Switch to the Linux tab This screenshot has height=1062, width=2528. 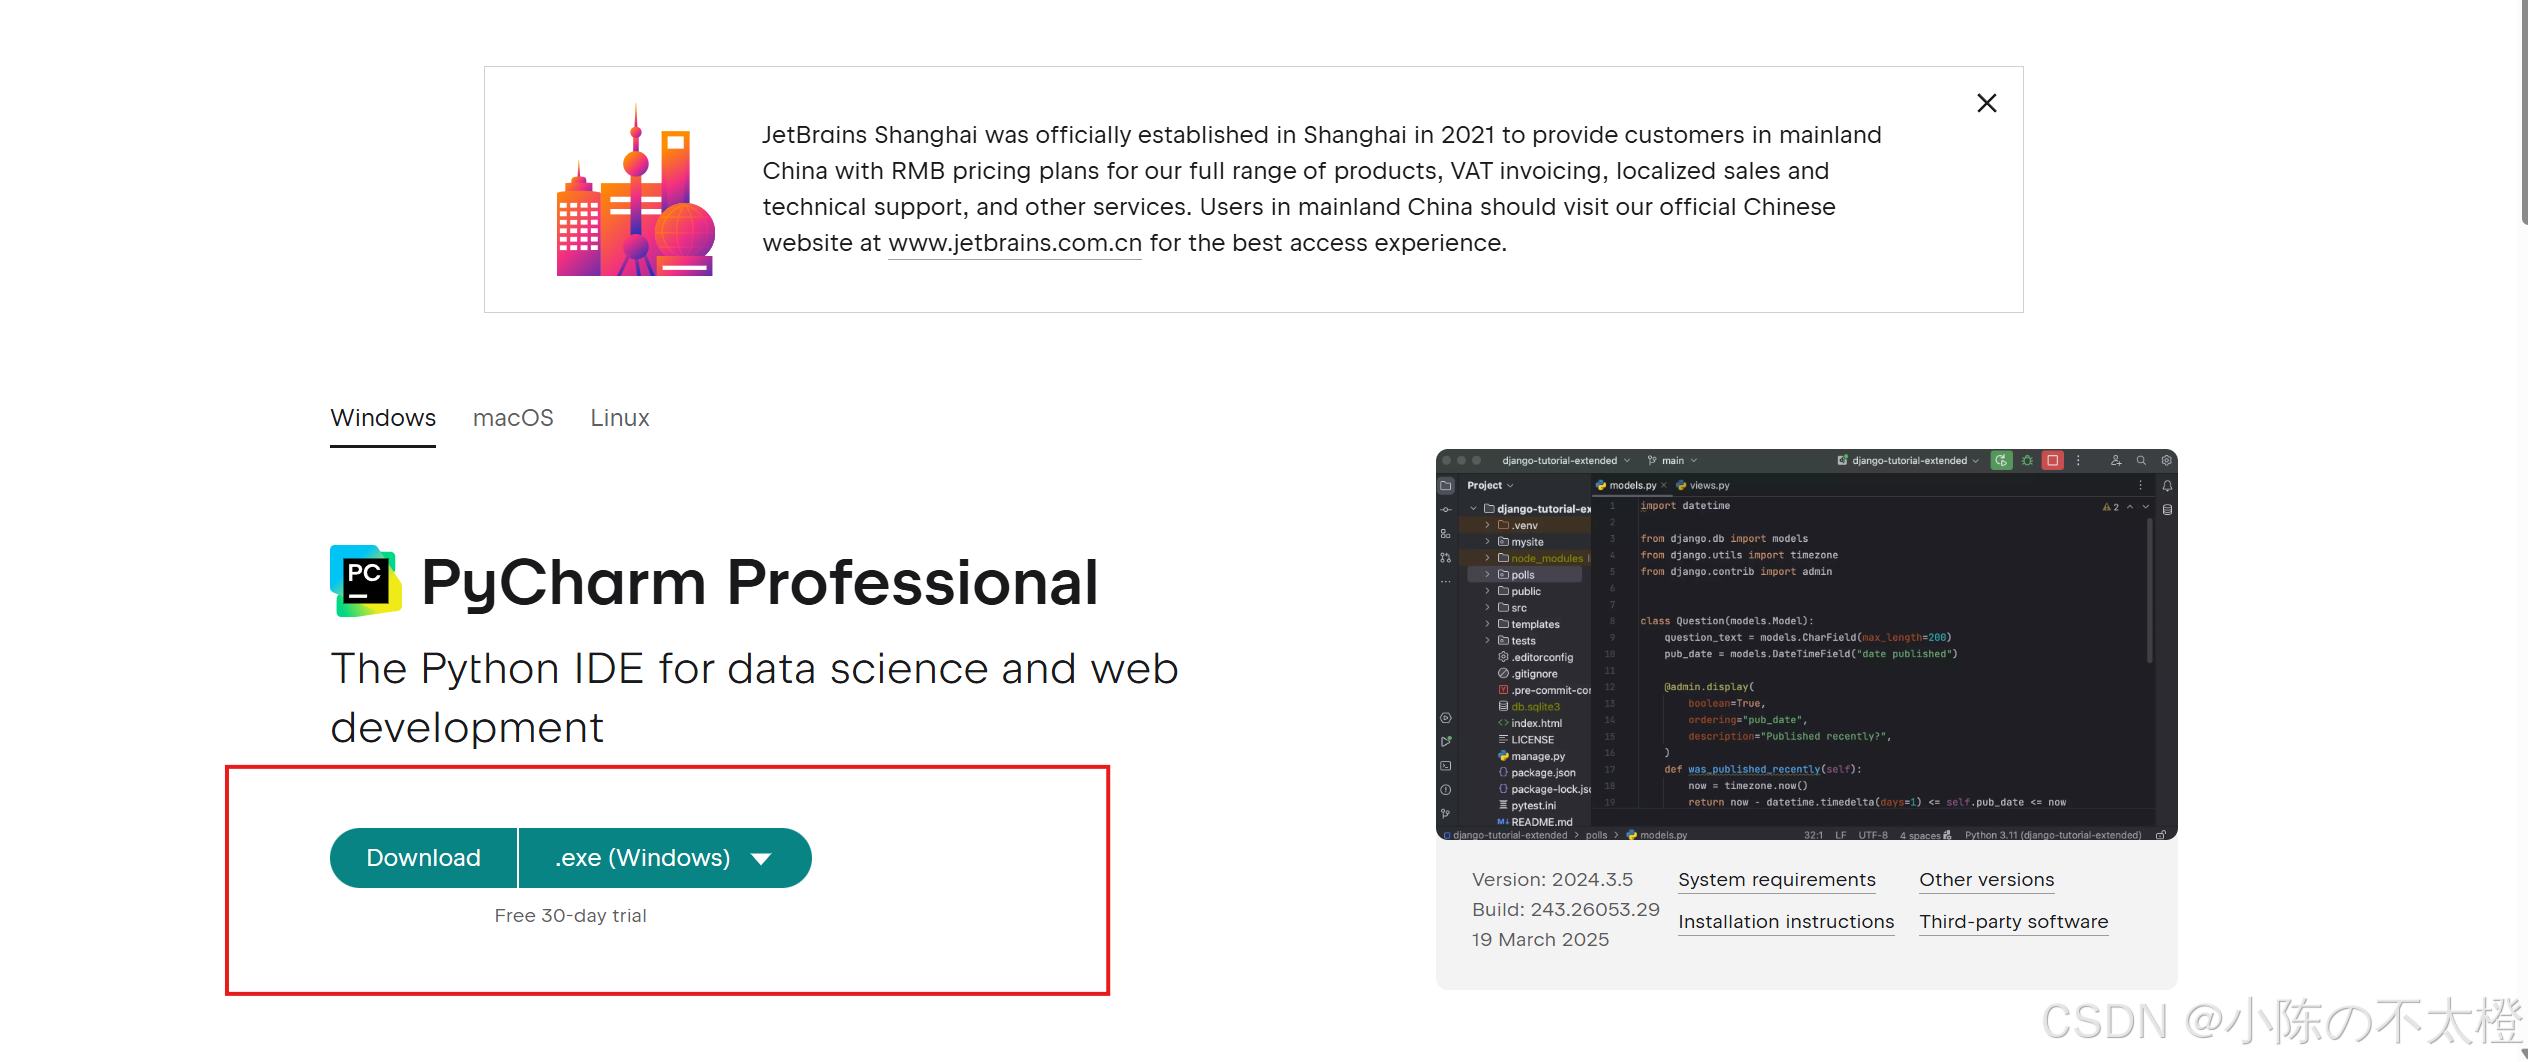tap(620, 418)
